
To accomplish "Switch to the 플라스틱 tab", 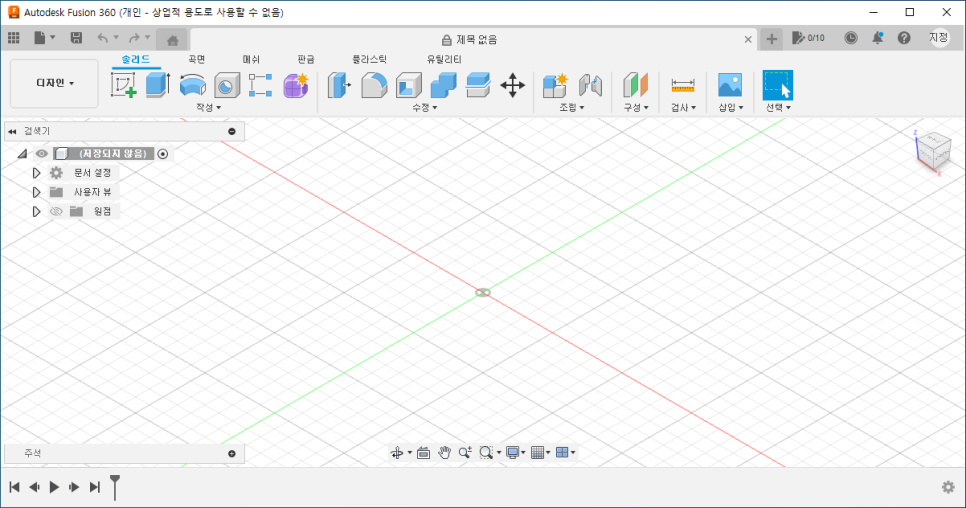I will point(369,59).
